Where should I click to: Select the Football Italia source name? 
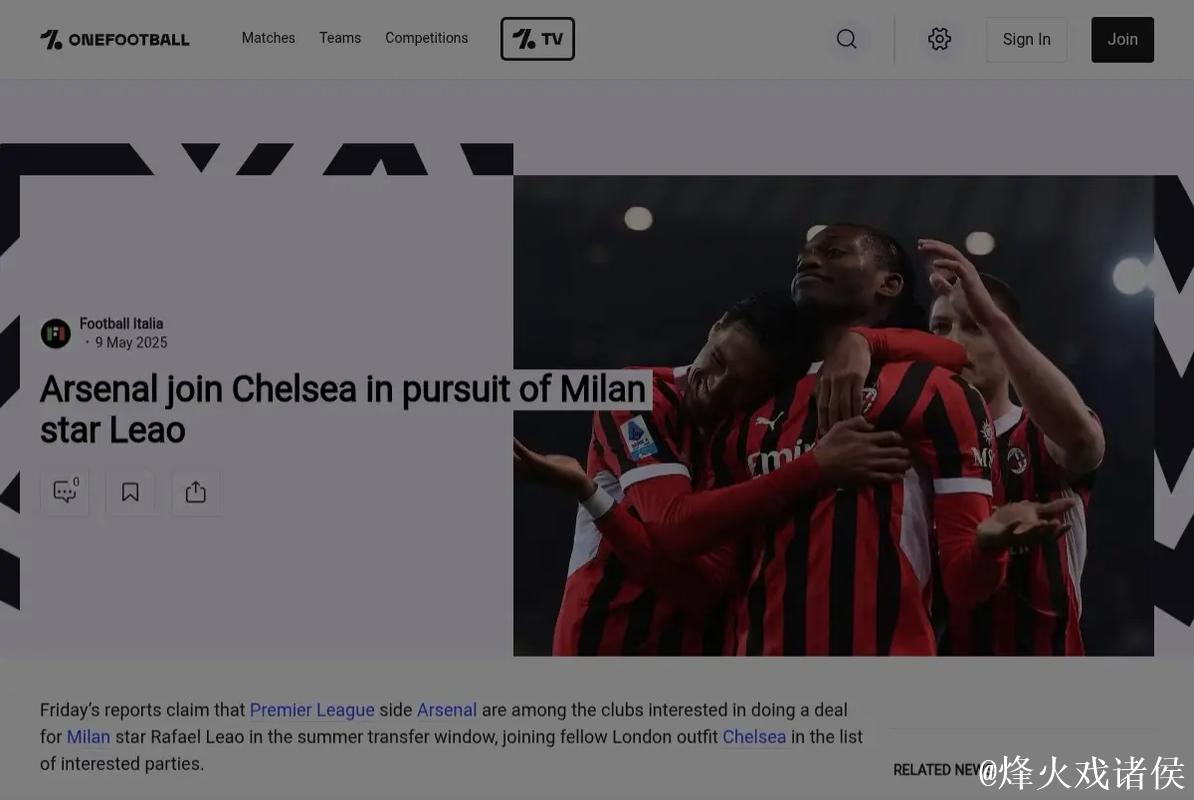pyautogui.click(x=121, y=324)
